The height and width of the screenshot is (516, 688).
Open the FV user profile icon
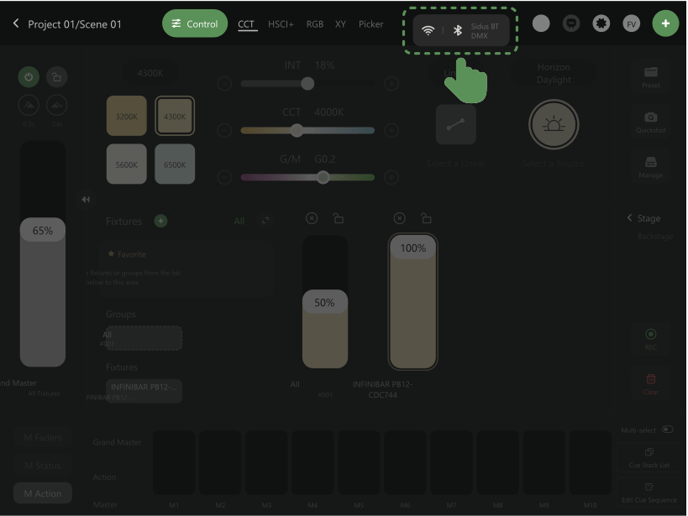[631, 24]
